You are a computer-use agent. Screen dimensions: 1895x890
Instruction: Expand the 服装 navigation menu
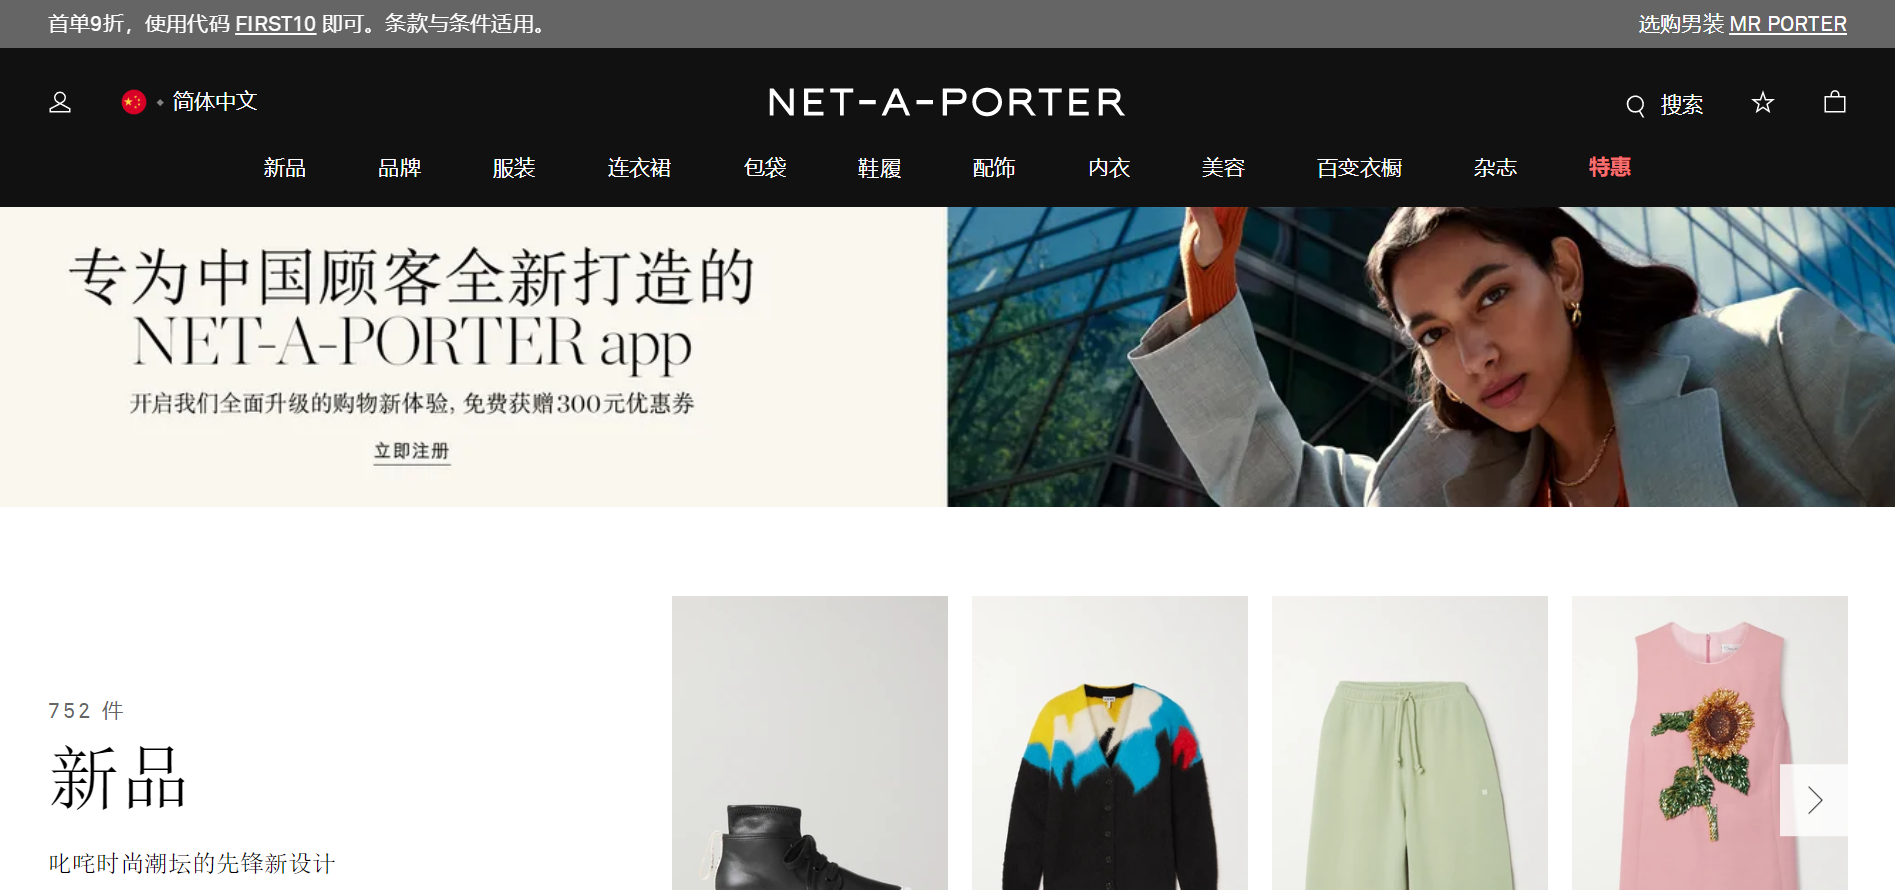[x=514, y=168]
